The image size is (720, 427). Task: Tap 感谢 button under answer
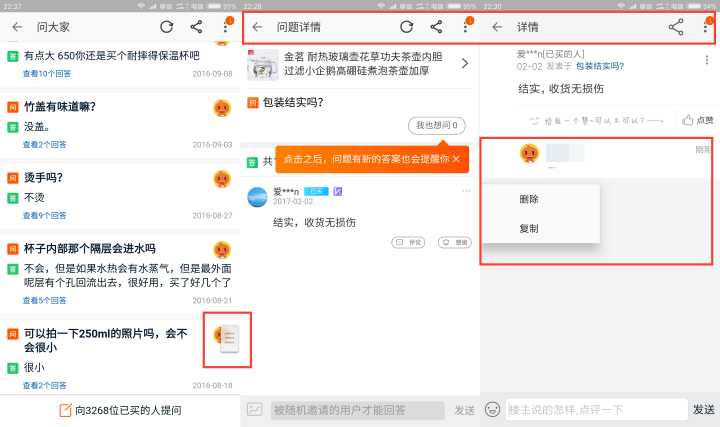point(455,242)
